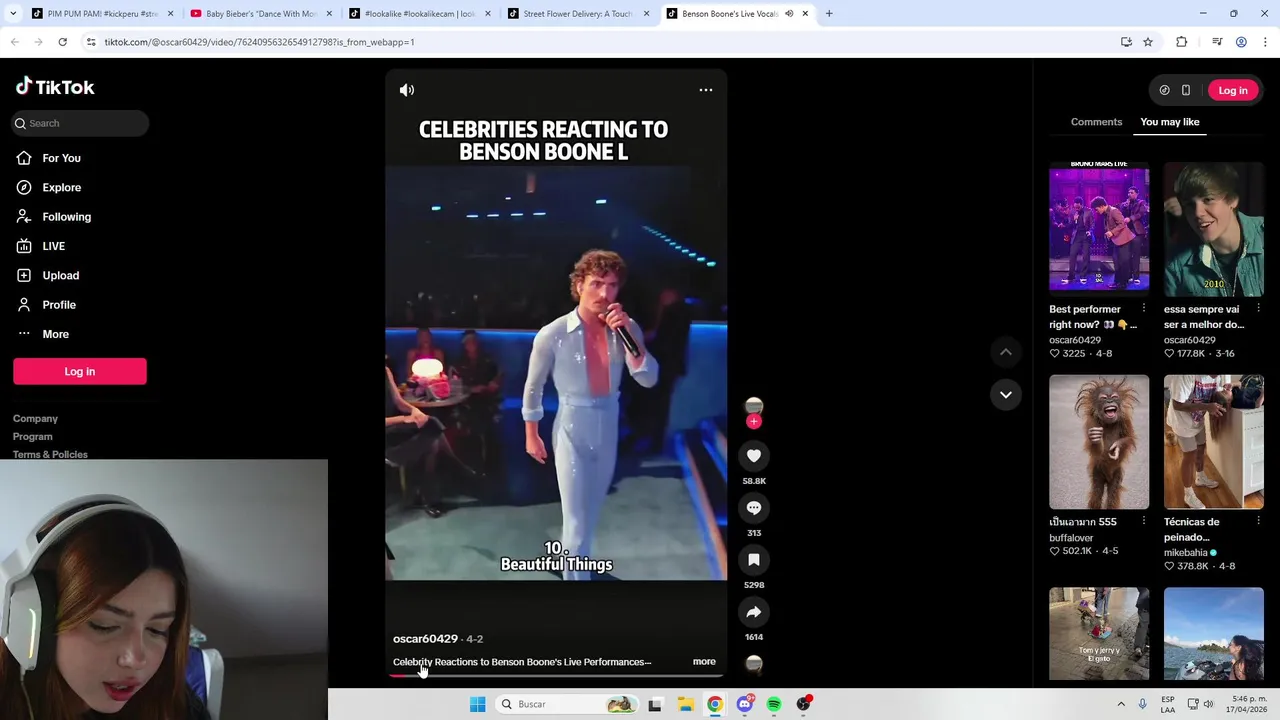Open comments via the speech bubble icon
This screenshot has height=720, width=1280.
tap(754, 508)
